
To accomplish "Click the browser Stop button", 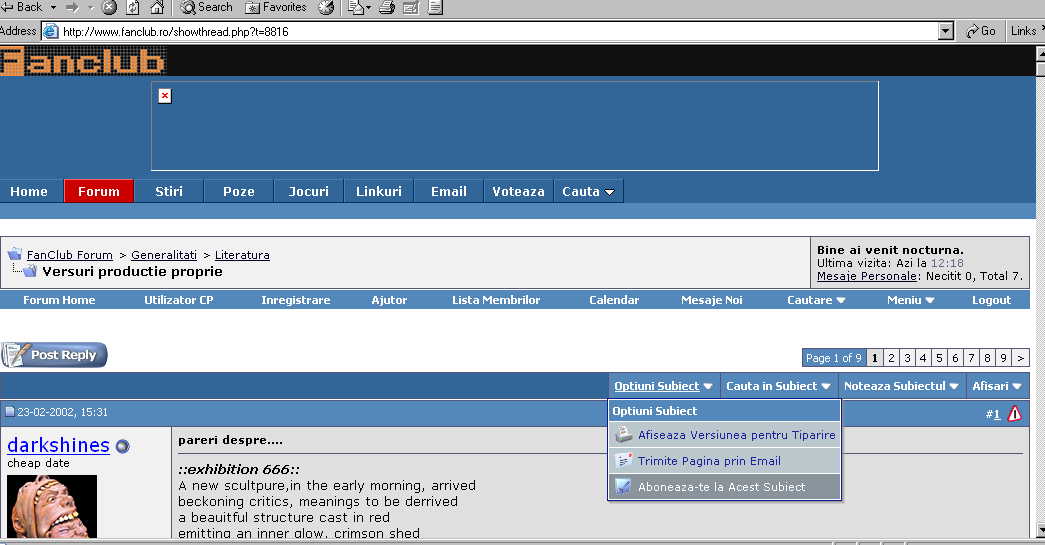I will [109, 7].
